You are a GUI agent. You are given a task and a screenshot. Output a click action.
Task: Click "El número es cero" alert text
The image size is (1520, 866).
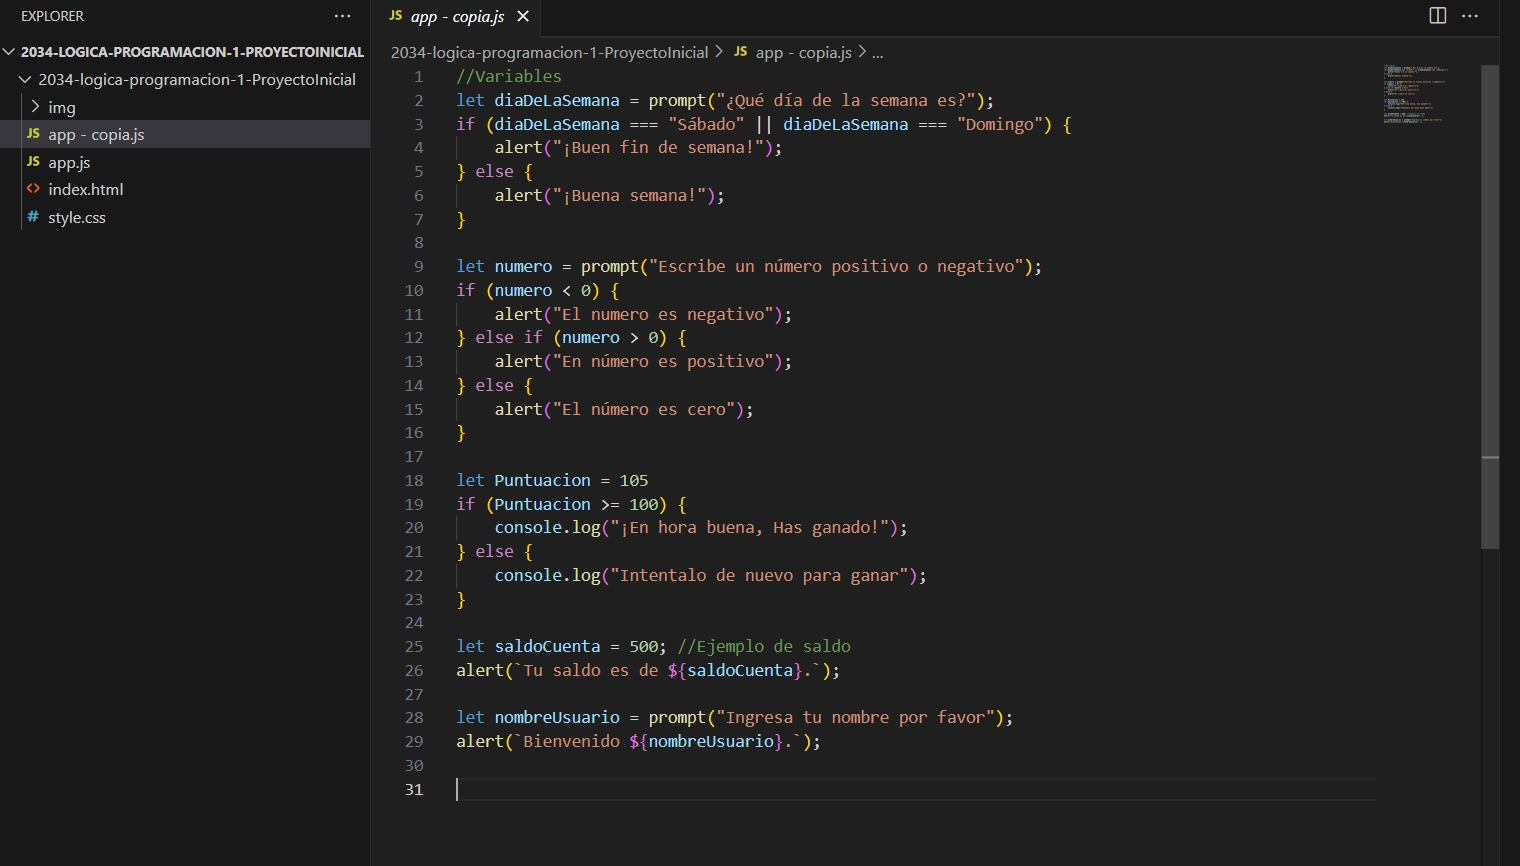644,409
